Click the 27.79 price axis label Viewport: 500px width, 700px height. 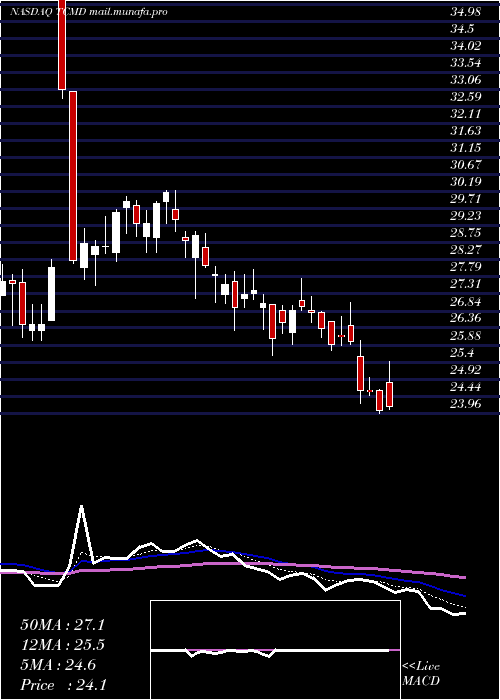[x=466, y=267]
